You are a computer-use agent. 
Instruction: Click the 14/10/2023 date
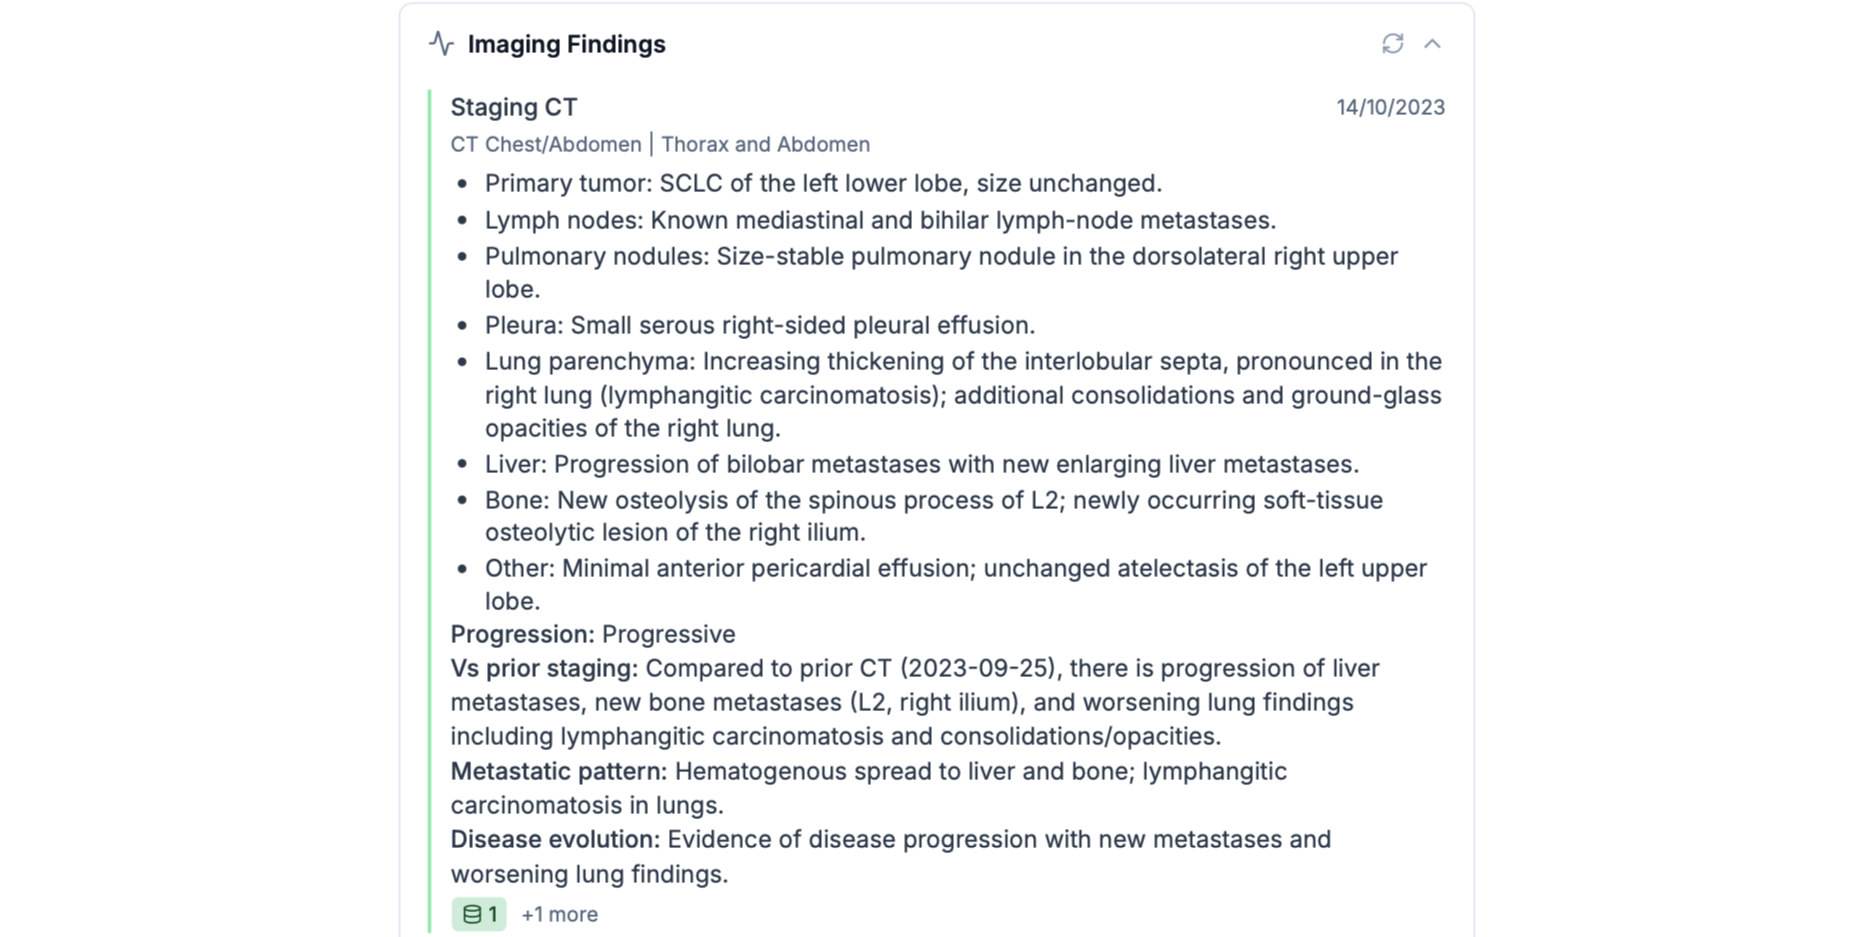click(x=1390, y=107)
